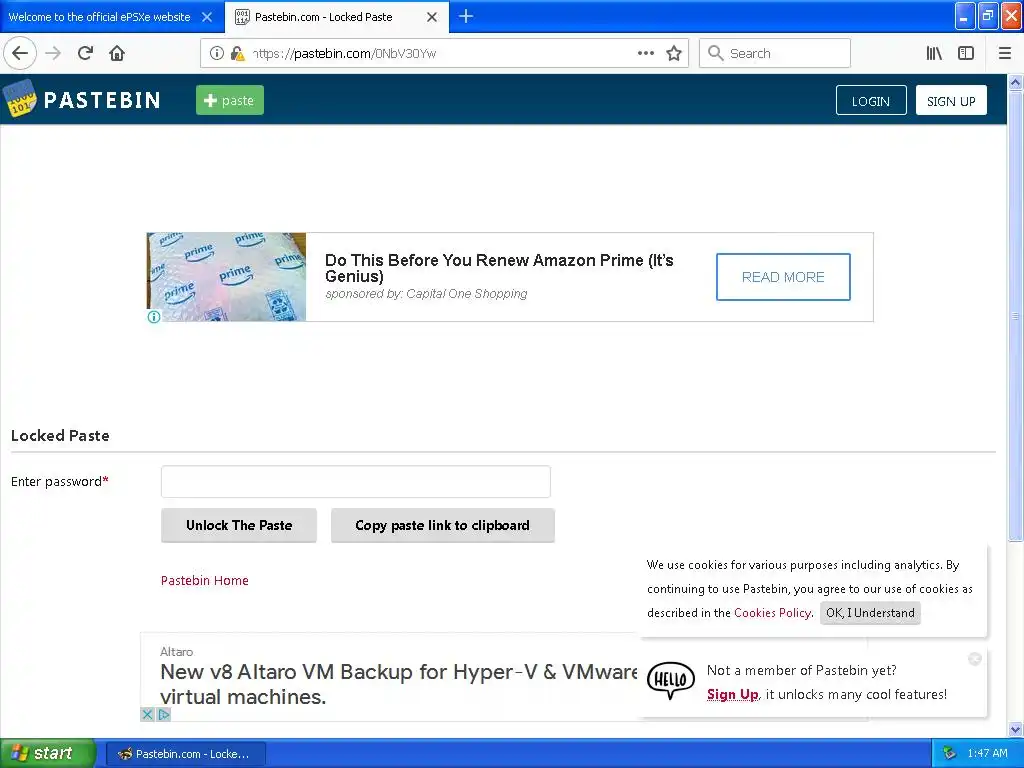Image resolution: width=1024 pixels, height=768 pixels.
Task: Open the Library bookshelf icon
Action: coord(935,54)
